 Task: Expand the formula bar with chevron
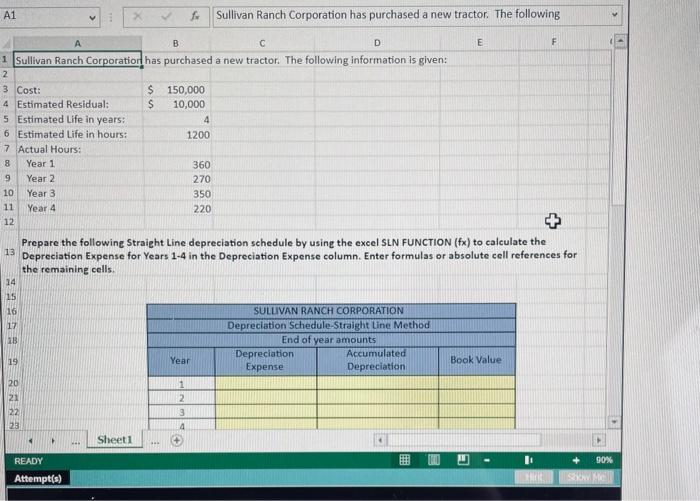pyautogui.click(x=614, y=15)
